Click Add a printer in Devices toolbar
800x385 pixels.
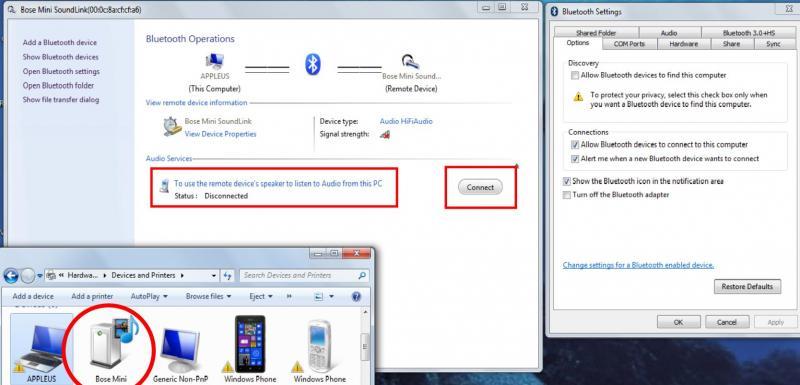[x=92, y=296]
